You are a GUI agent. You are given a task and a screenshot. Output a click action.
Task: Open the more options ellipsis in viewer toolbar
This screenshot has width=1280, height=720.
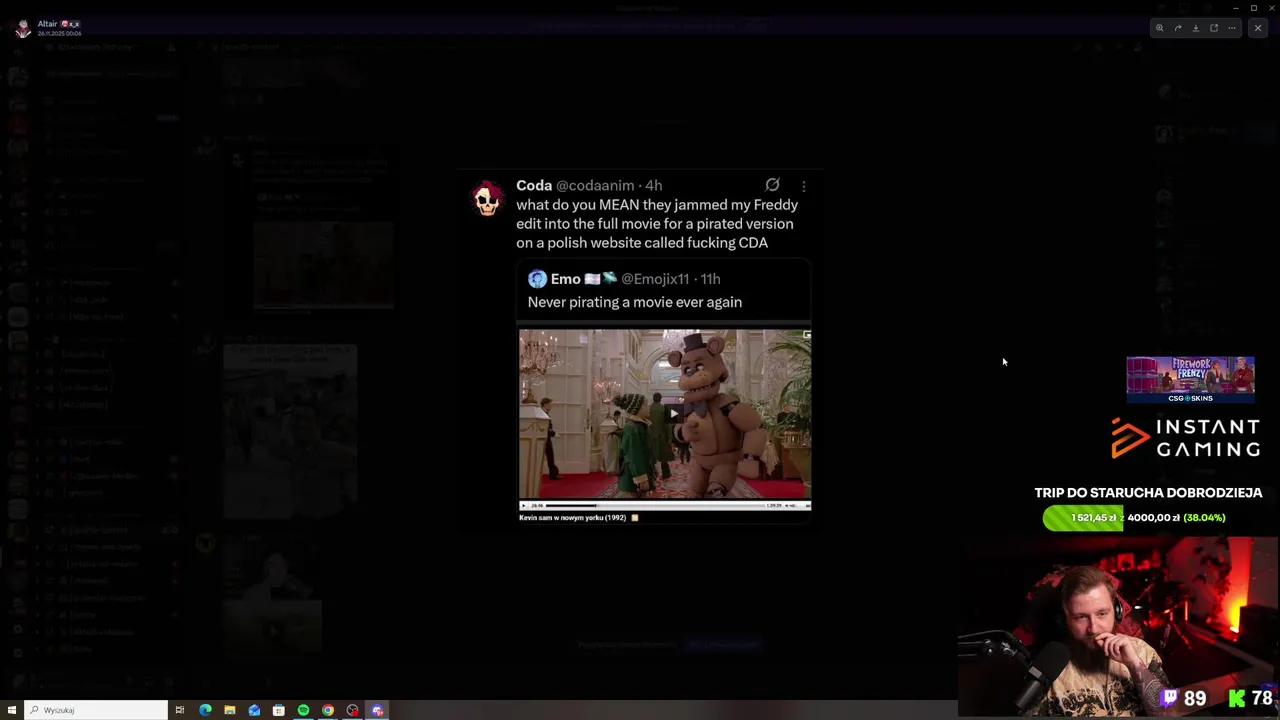click(x=1232, y=28)
